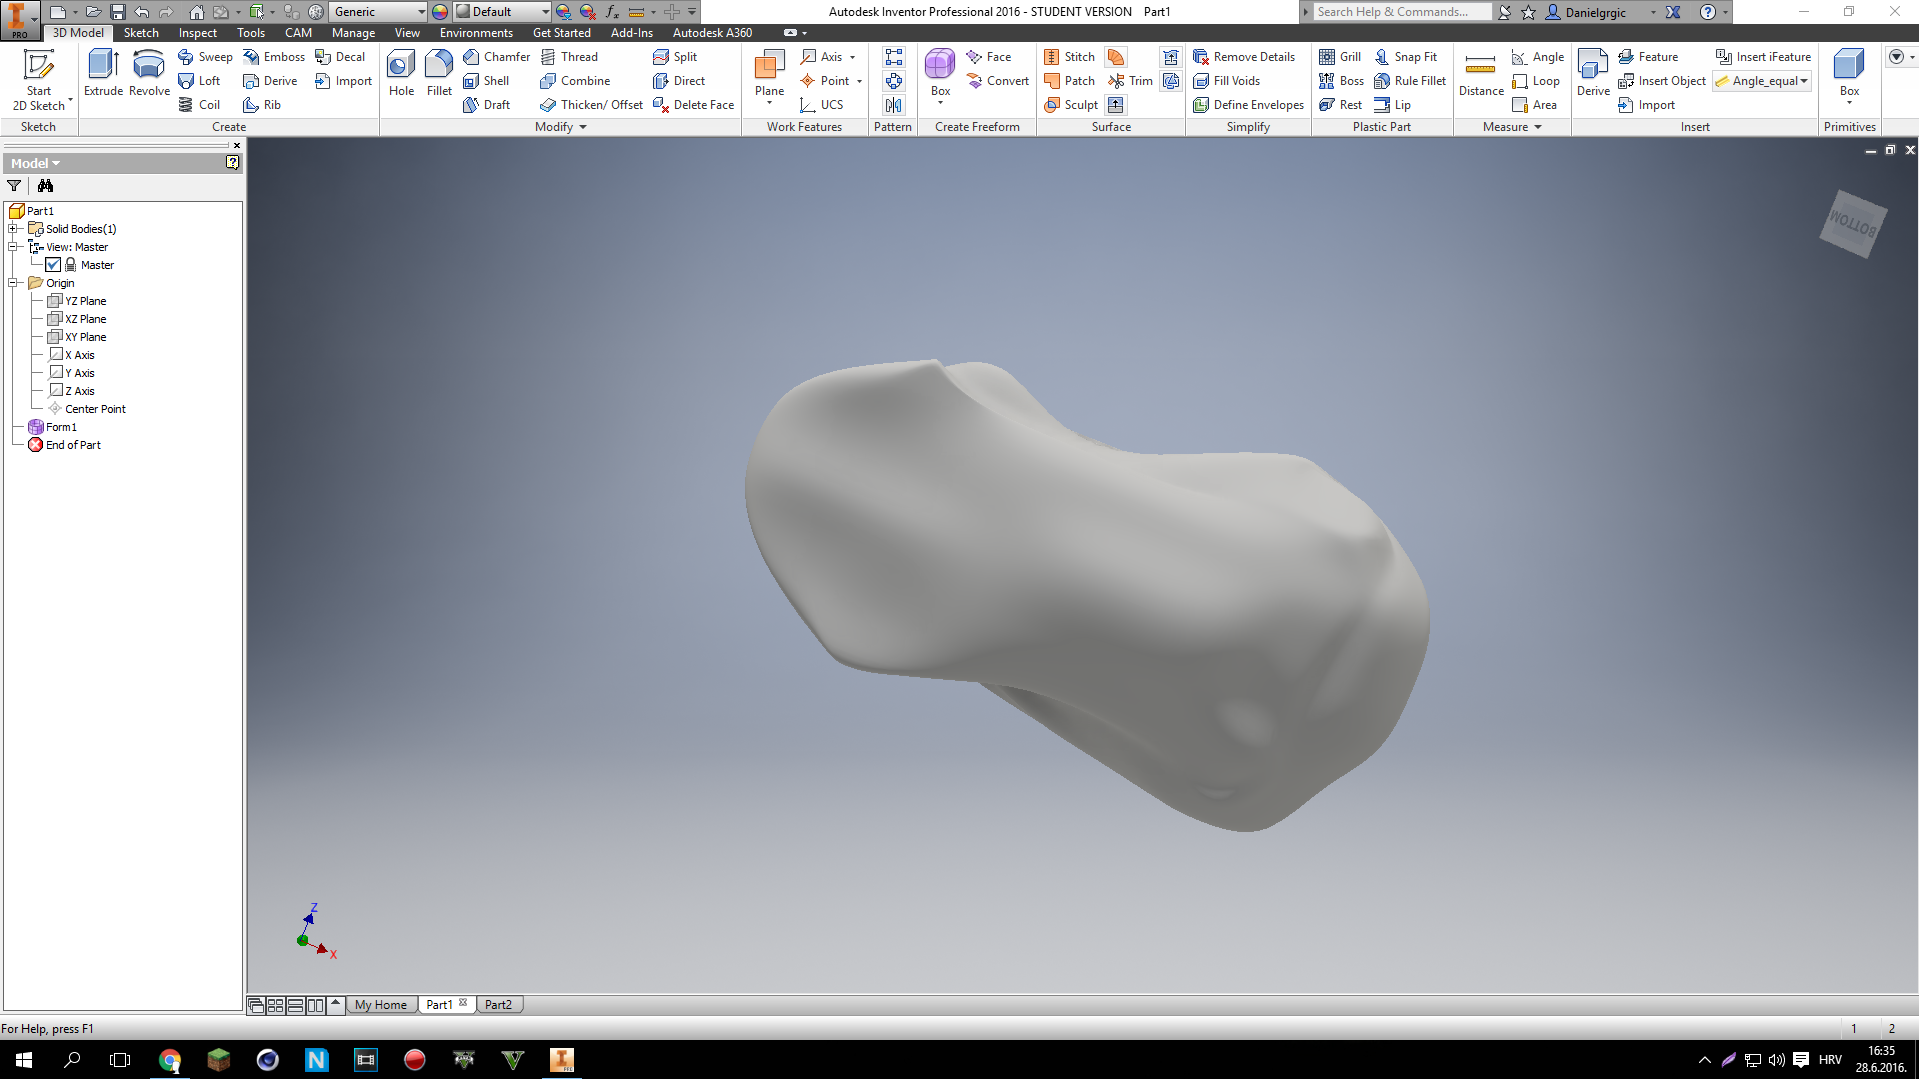Apply the Fillet tool
Image resolution: width=1919 pixels, height=1079 pixels.
[439, 73]
